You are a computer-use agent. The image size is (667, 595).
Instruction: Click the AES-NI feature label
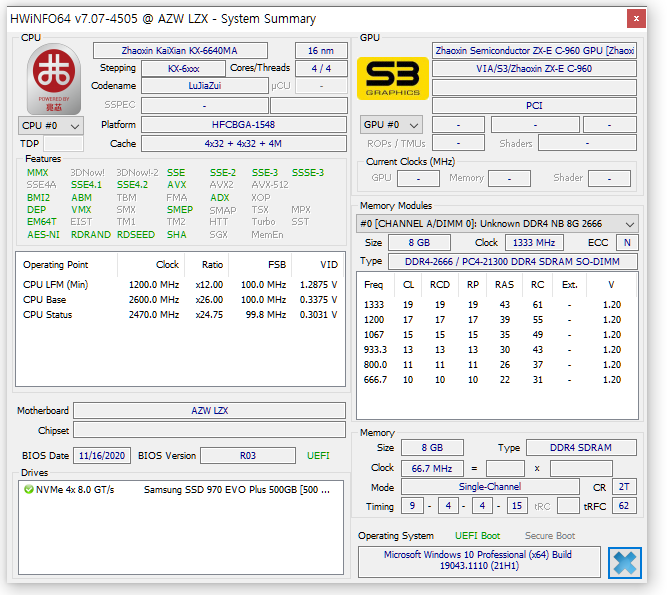(43, 234)
